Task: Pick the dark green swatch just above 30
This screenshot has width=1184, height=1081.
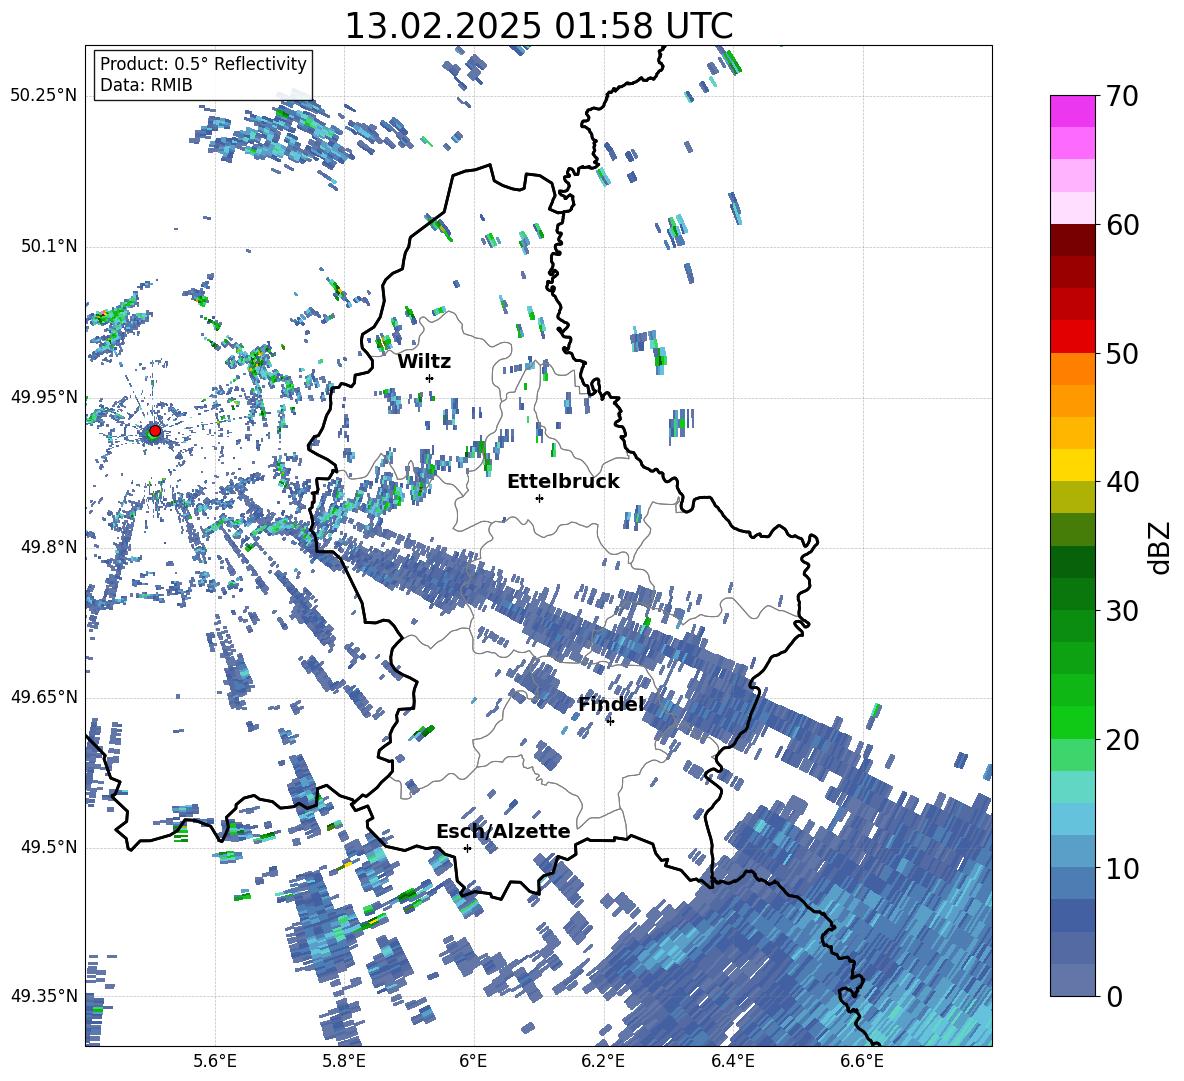Action: 1072,594
